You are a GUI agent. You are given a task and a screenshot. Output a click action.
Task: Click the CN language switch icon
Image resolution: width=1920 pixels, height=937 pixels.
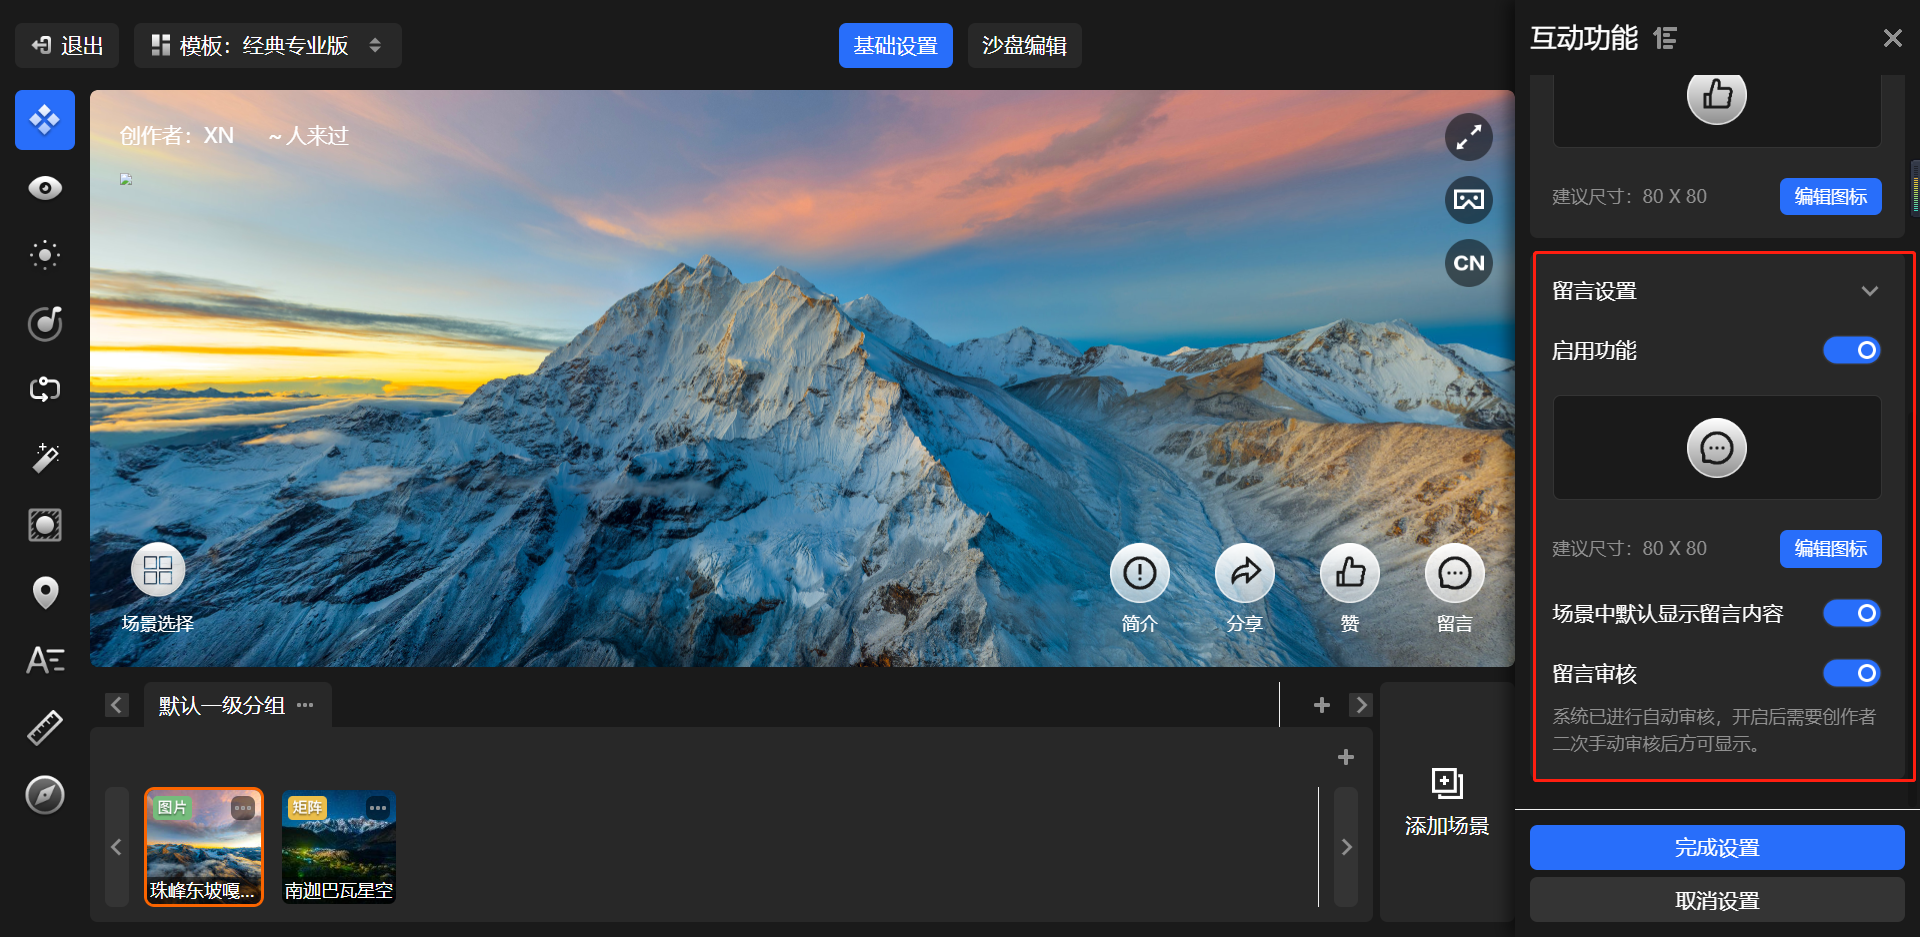click(1468, 263)
